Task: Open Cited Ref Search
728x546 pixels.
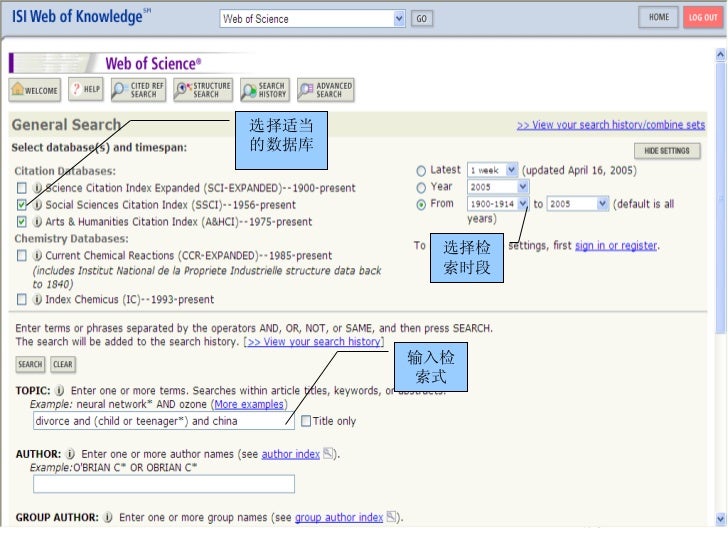Action: (138, 90)
